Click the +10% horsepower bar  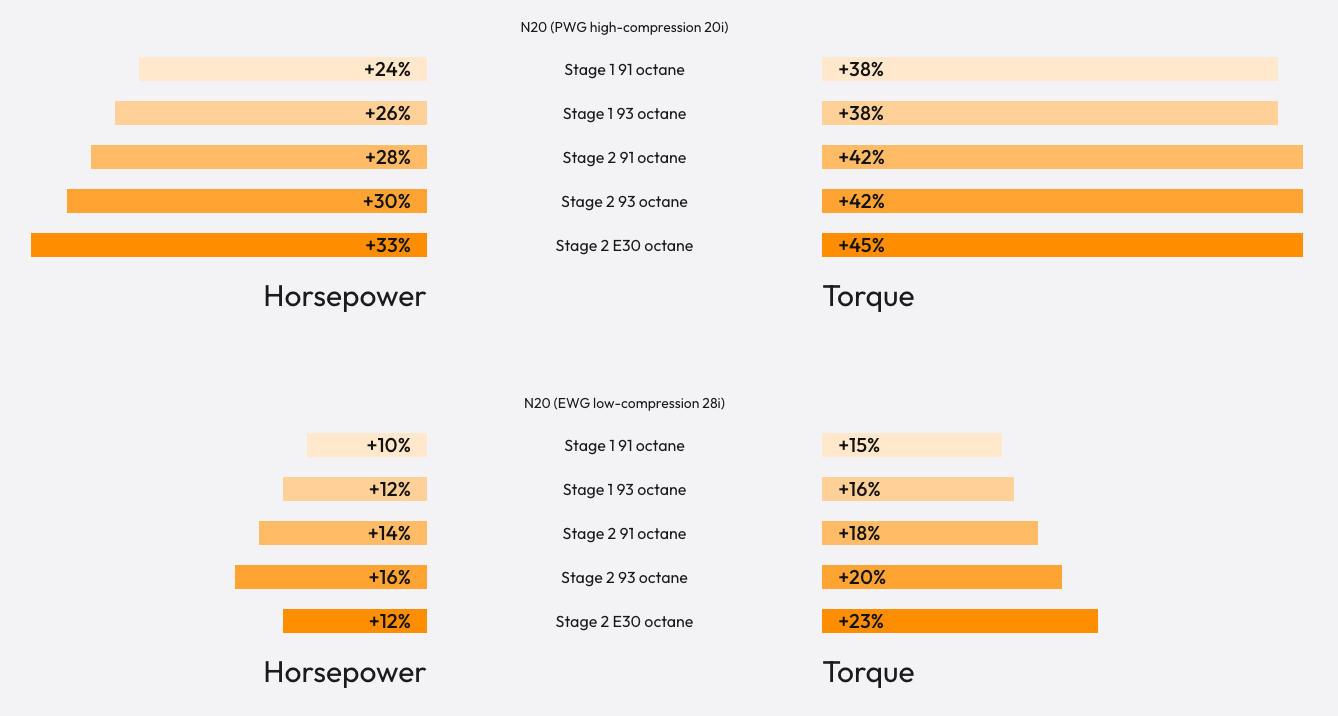pyautogui.click(x=367, y=445)
